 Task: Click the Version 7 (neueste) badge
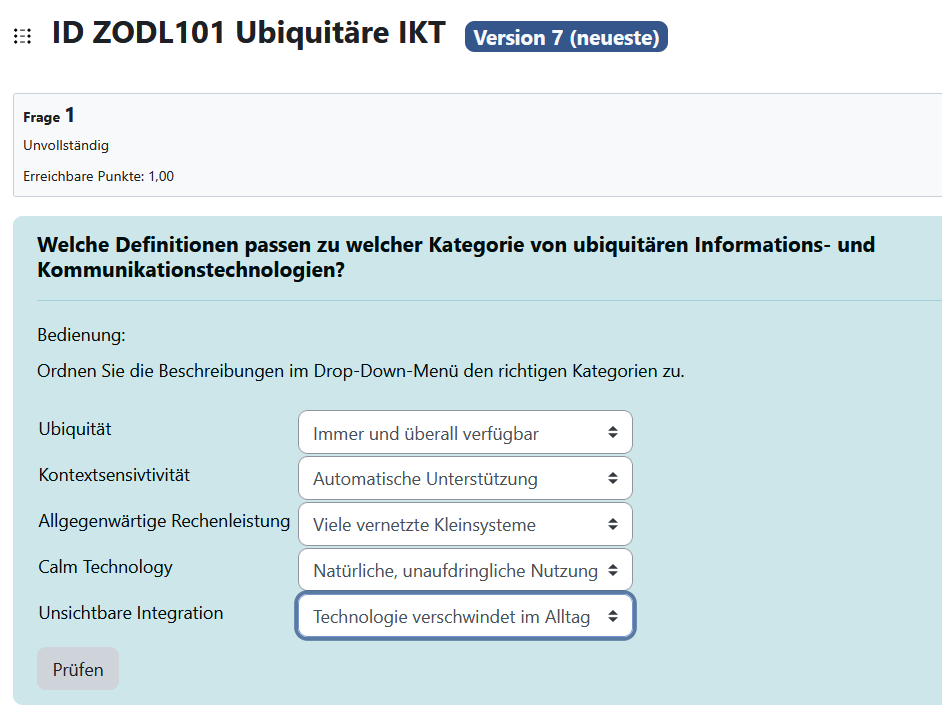click(566, 38)
